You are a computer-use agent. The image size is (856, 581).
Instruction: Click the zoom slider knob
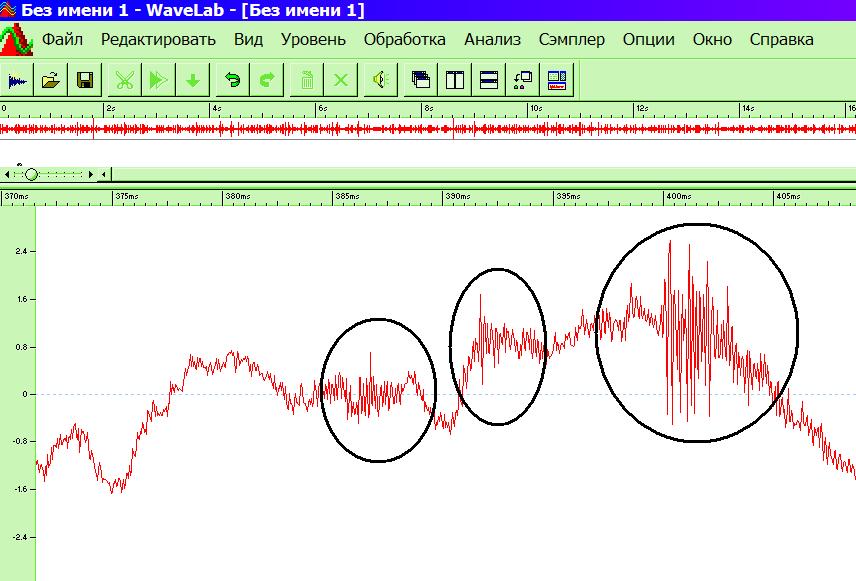click(31, 174)
